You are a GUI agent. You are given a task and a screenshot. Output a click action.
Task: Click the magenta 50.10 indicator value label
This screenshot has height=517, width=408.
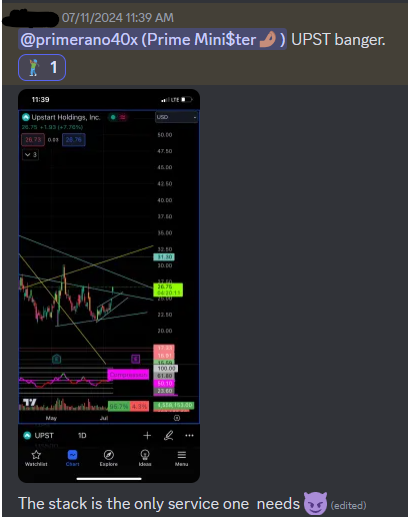(164, 384)
